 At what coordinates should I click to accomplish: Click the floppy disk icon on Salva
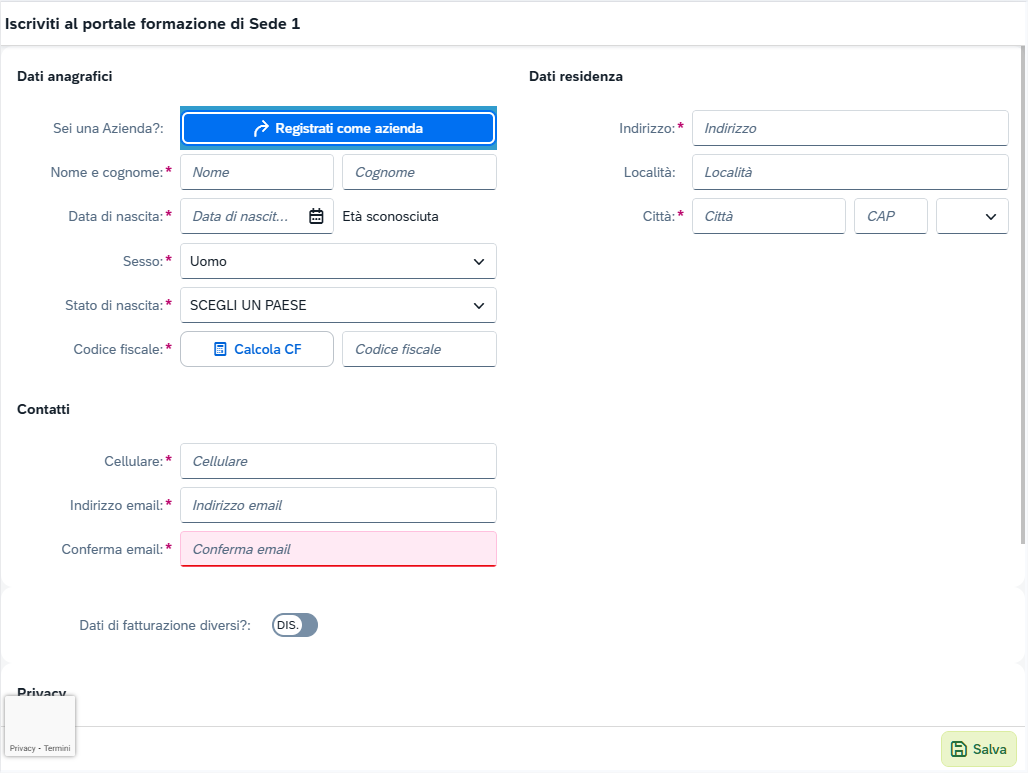(959, 749)
